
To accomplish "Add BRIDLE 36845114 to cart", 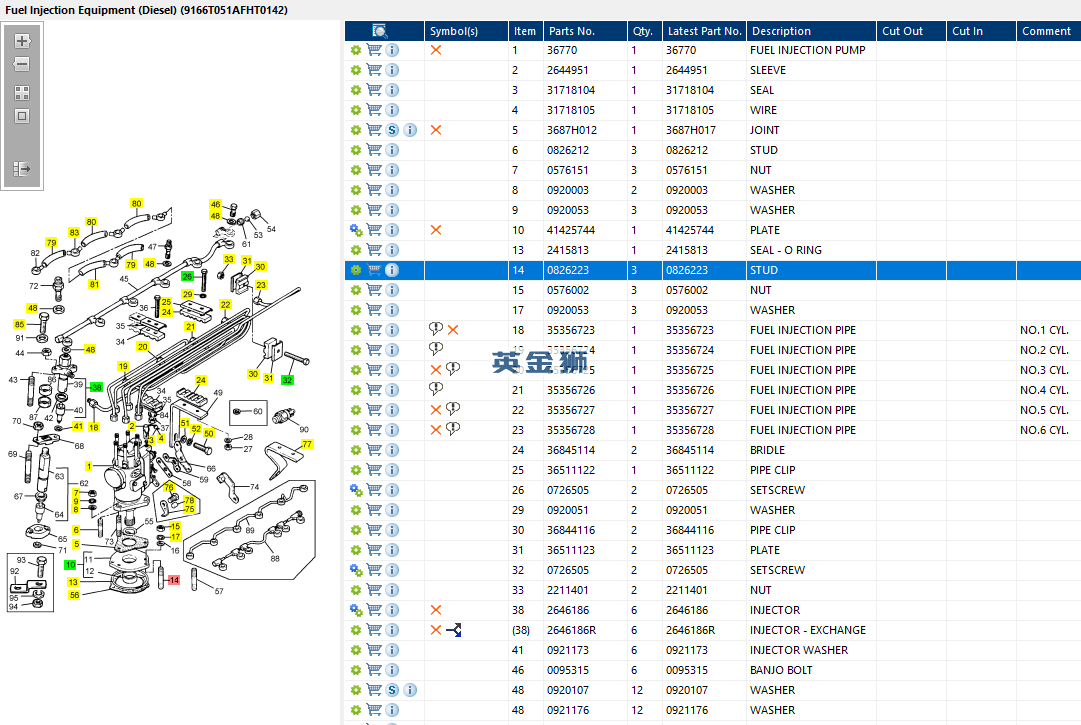I will (374, 449).
